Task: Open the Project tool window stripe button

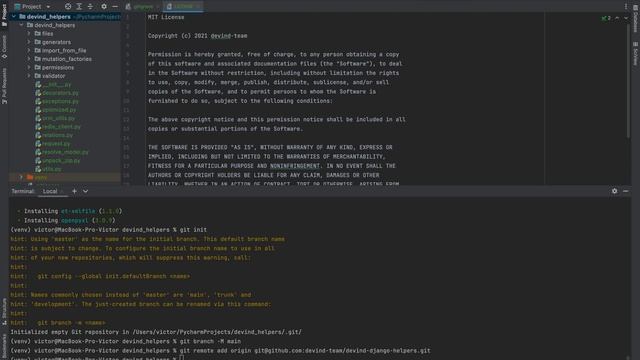Action: (4, 16)
